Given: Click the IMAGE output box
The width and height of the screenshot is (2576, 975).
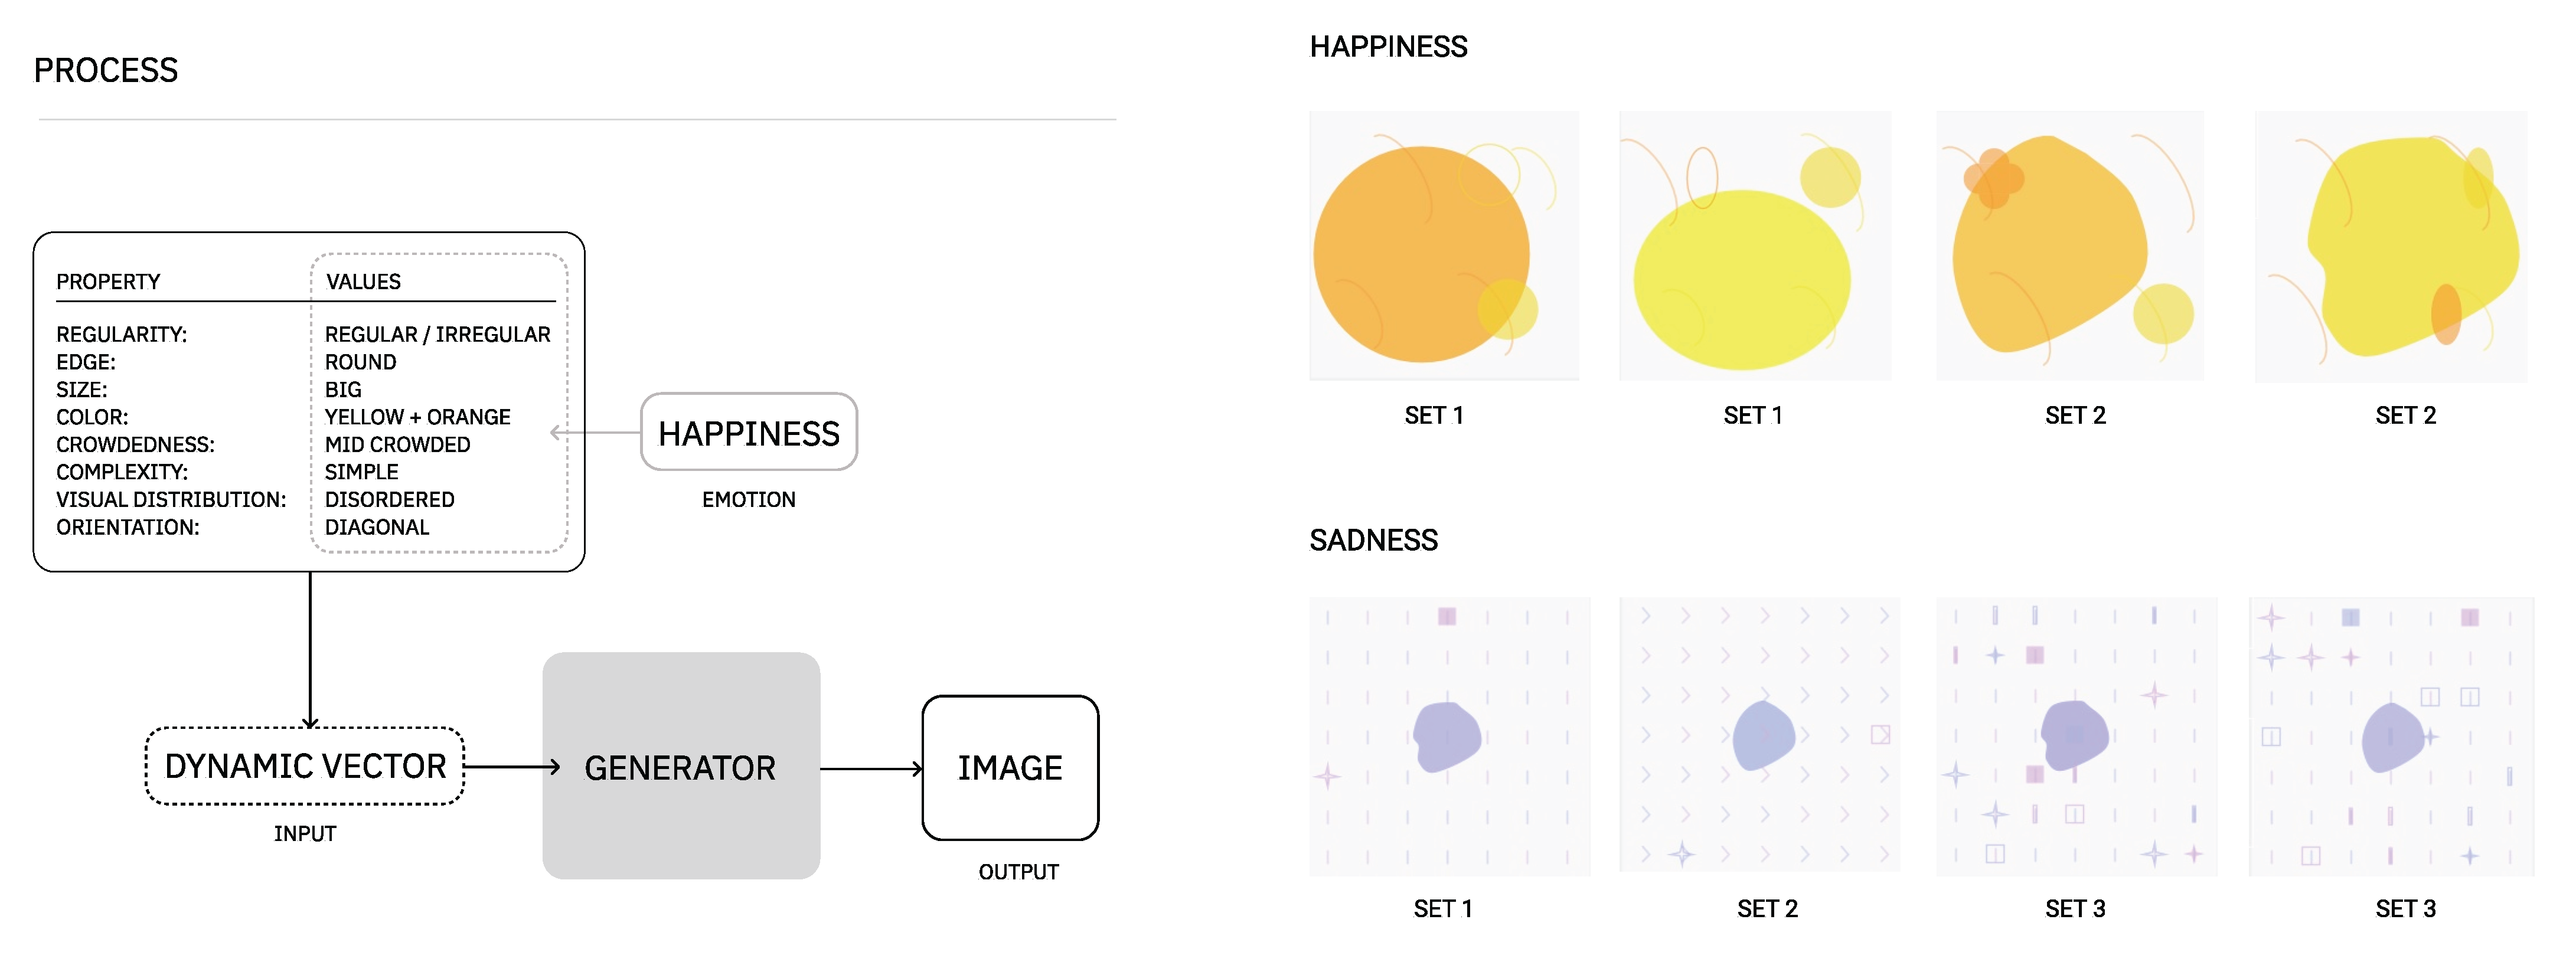Looking at the screenshot, I should pos(1010,767).
